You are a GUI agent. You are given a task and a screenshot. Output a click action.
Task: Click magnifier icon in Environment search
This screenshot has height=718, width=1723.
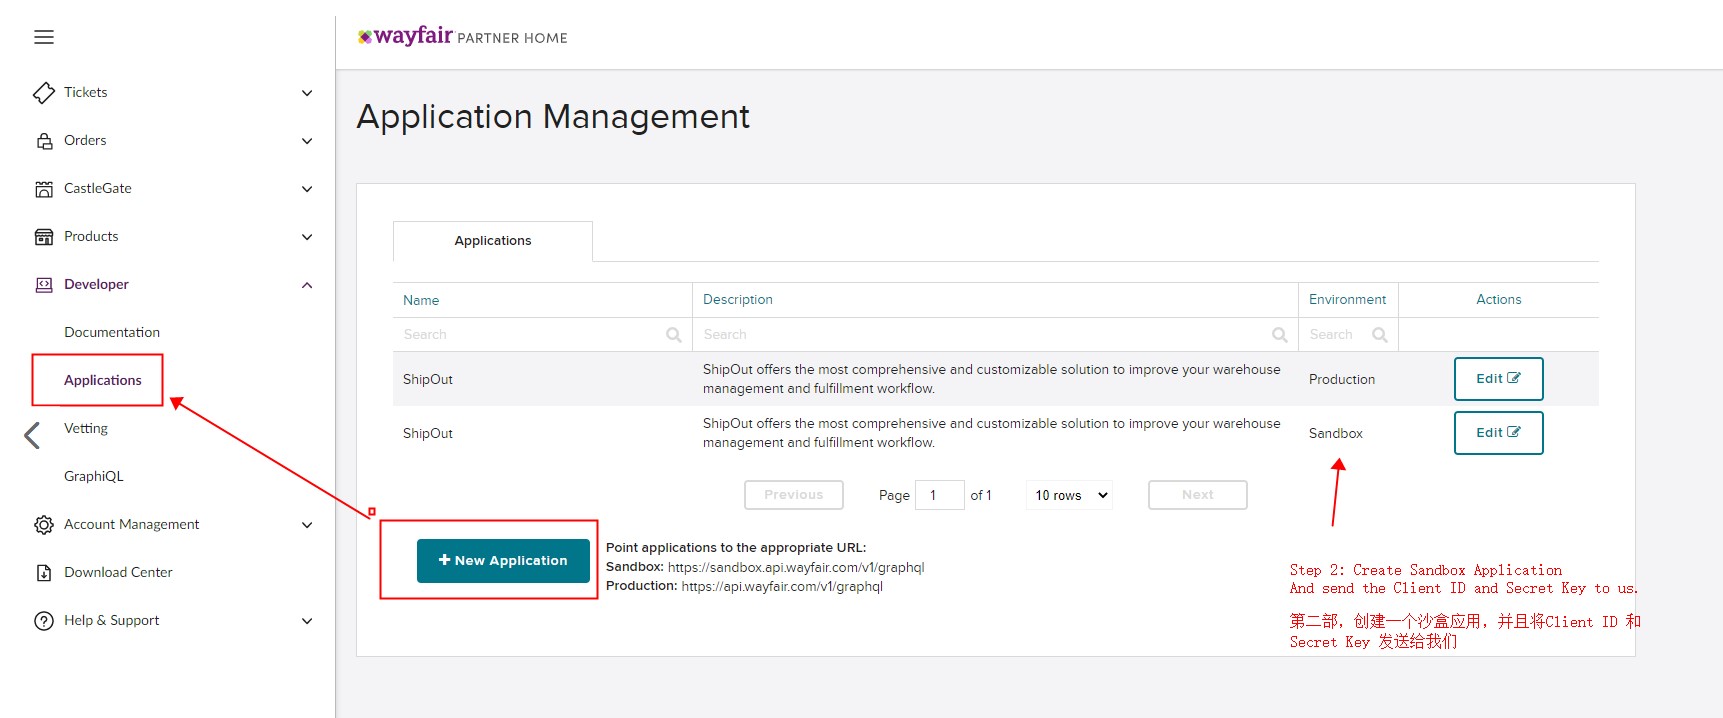[1380, 335]
